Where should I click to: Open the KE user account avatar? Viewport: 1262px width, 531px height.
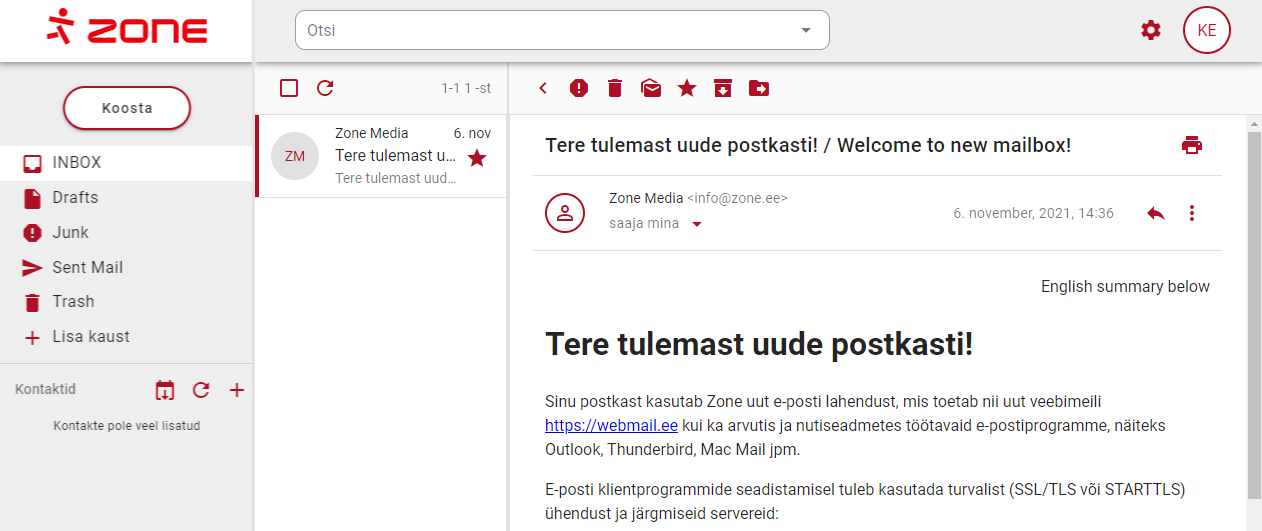click(x=1207, y=30)
